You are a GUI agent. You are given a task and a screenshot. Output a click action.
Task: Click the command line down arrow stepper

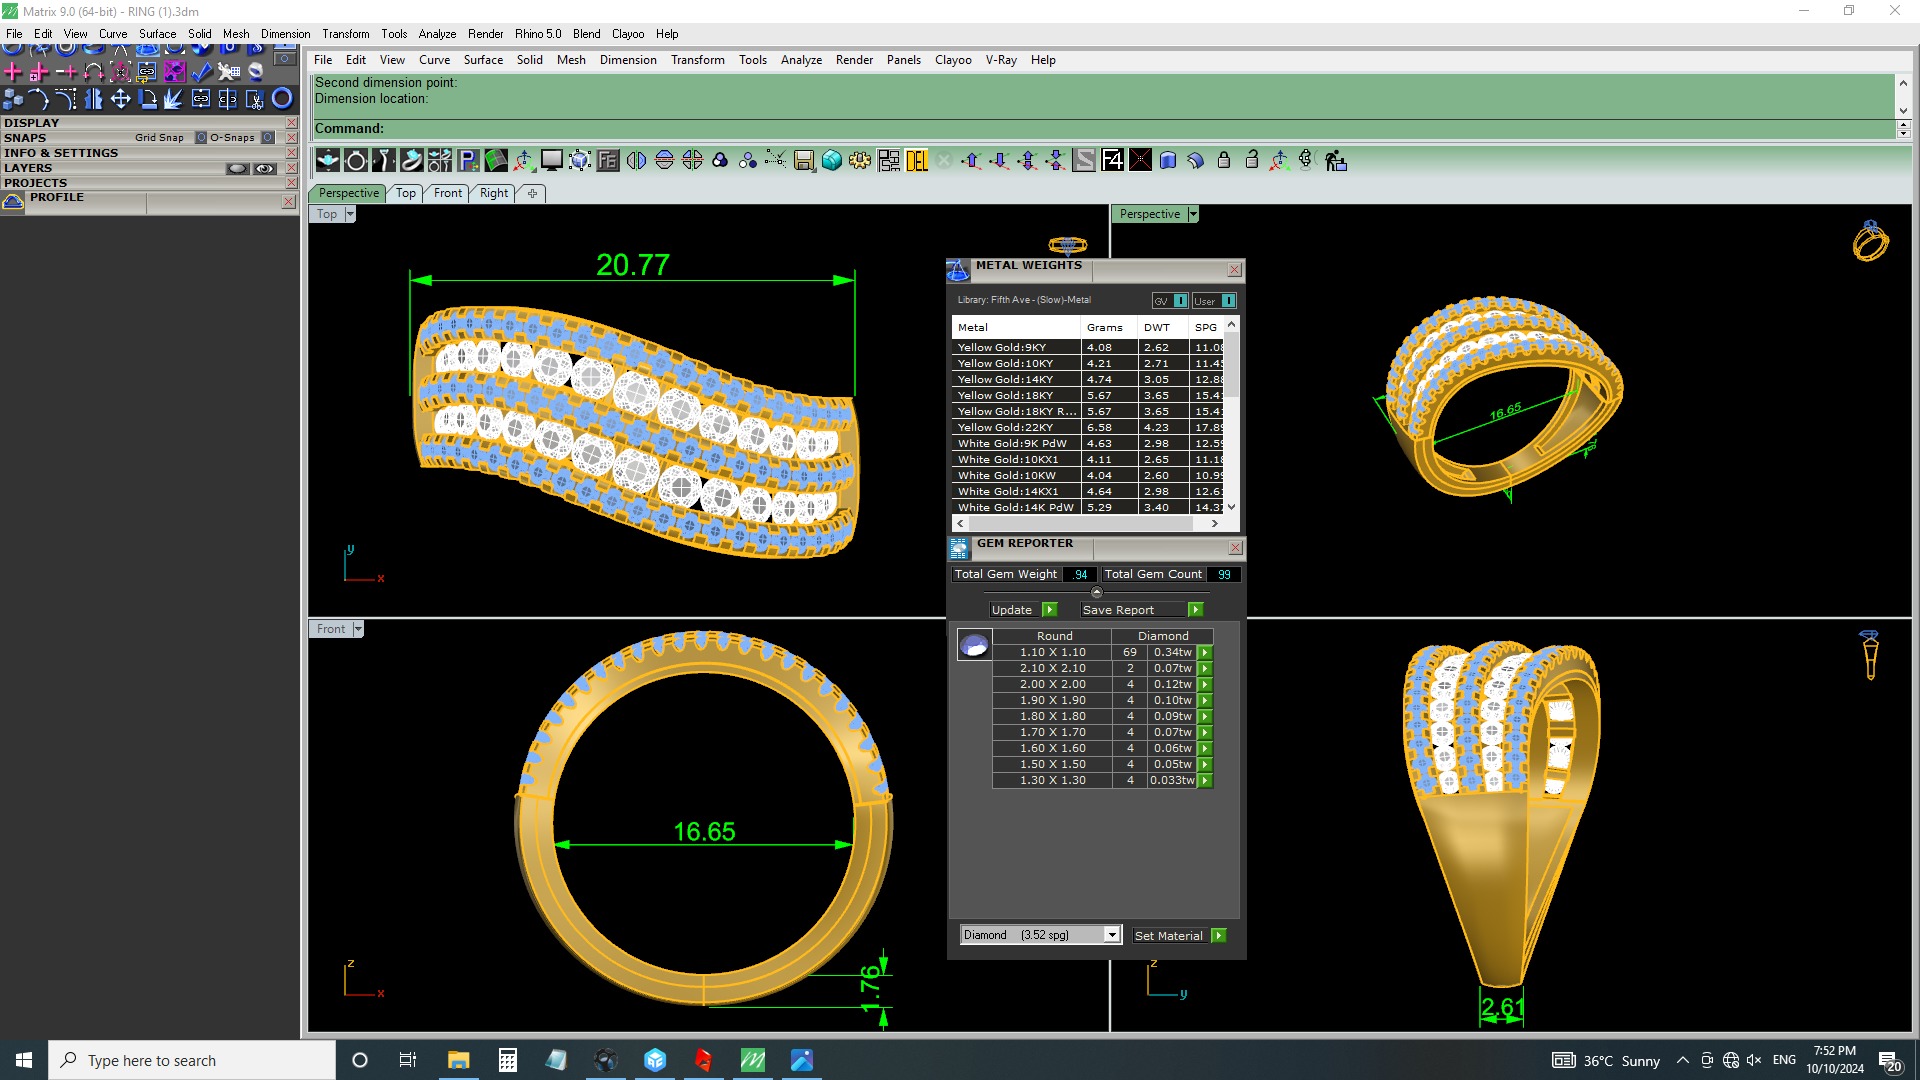tap(1903, 133)
